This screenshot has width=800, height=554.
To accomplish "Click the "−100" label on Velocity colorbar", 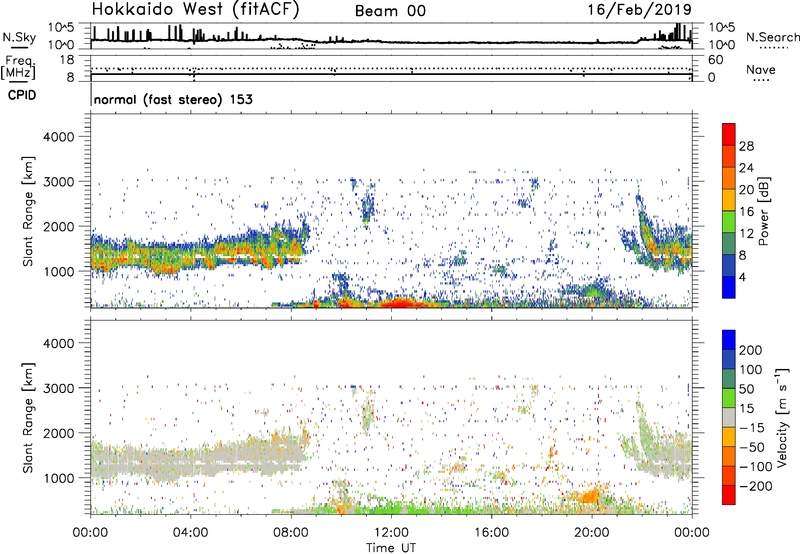I will [755, 466].
